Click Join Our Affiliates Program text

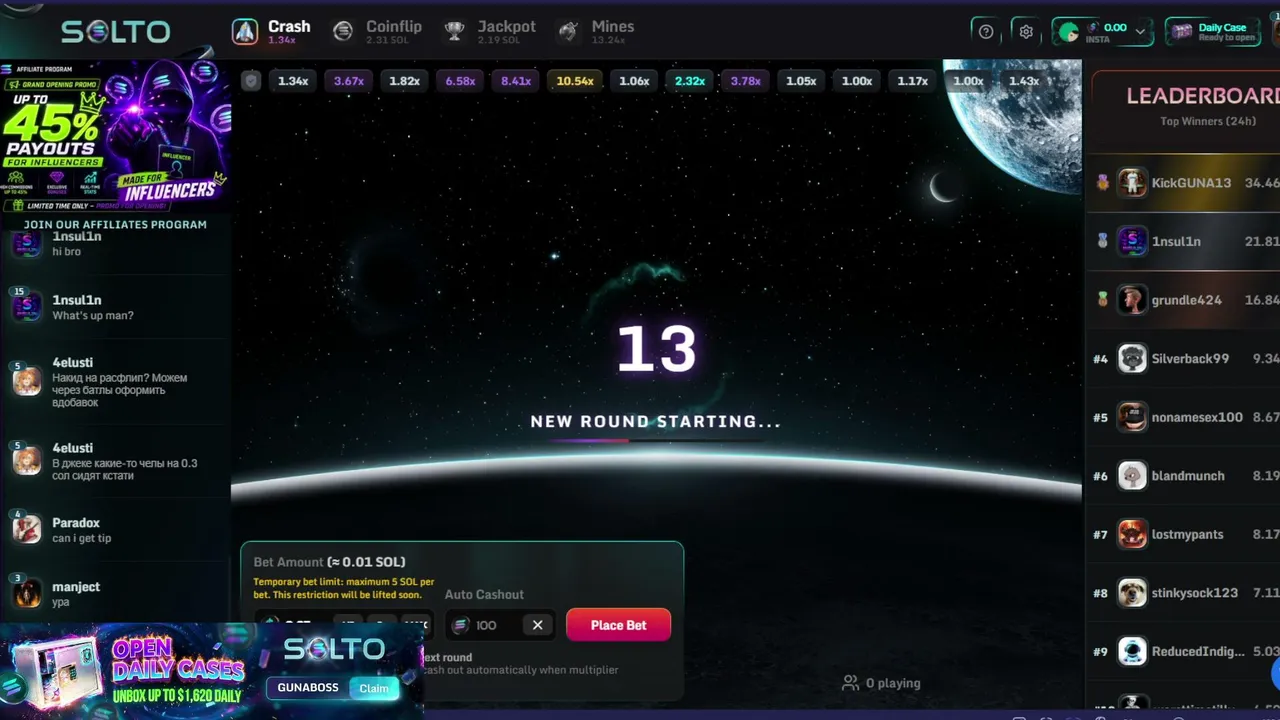tap(115, 224)
